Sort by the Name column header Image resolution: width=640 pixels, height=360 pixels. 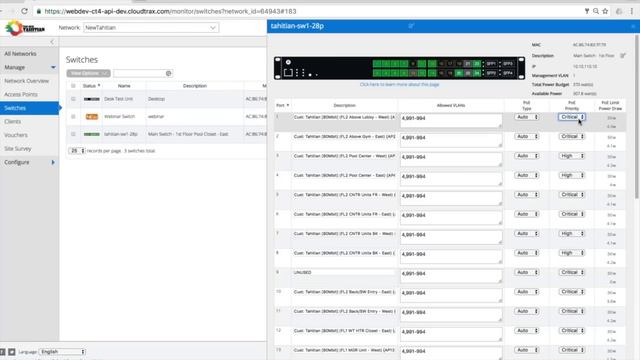tap(124, 86)
